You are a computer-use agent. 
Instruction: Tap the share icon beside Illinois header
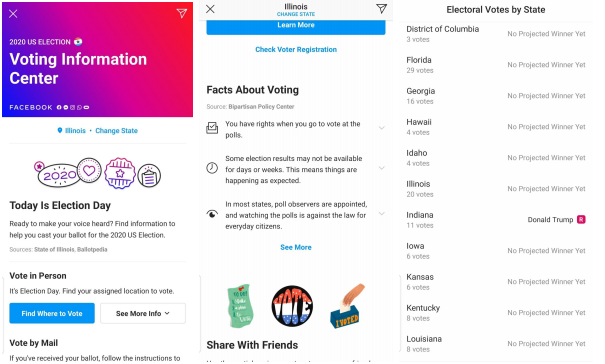pos(381,8)
